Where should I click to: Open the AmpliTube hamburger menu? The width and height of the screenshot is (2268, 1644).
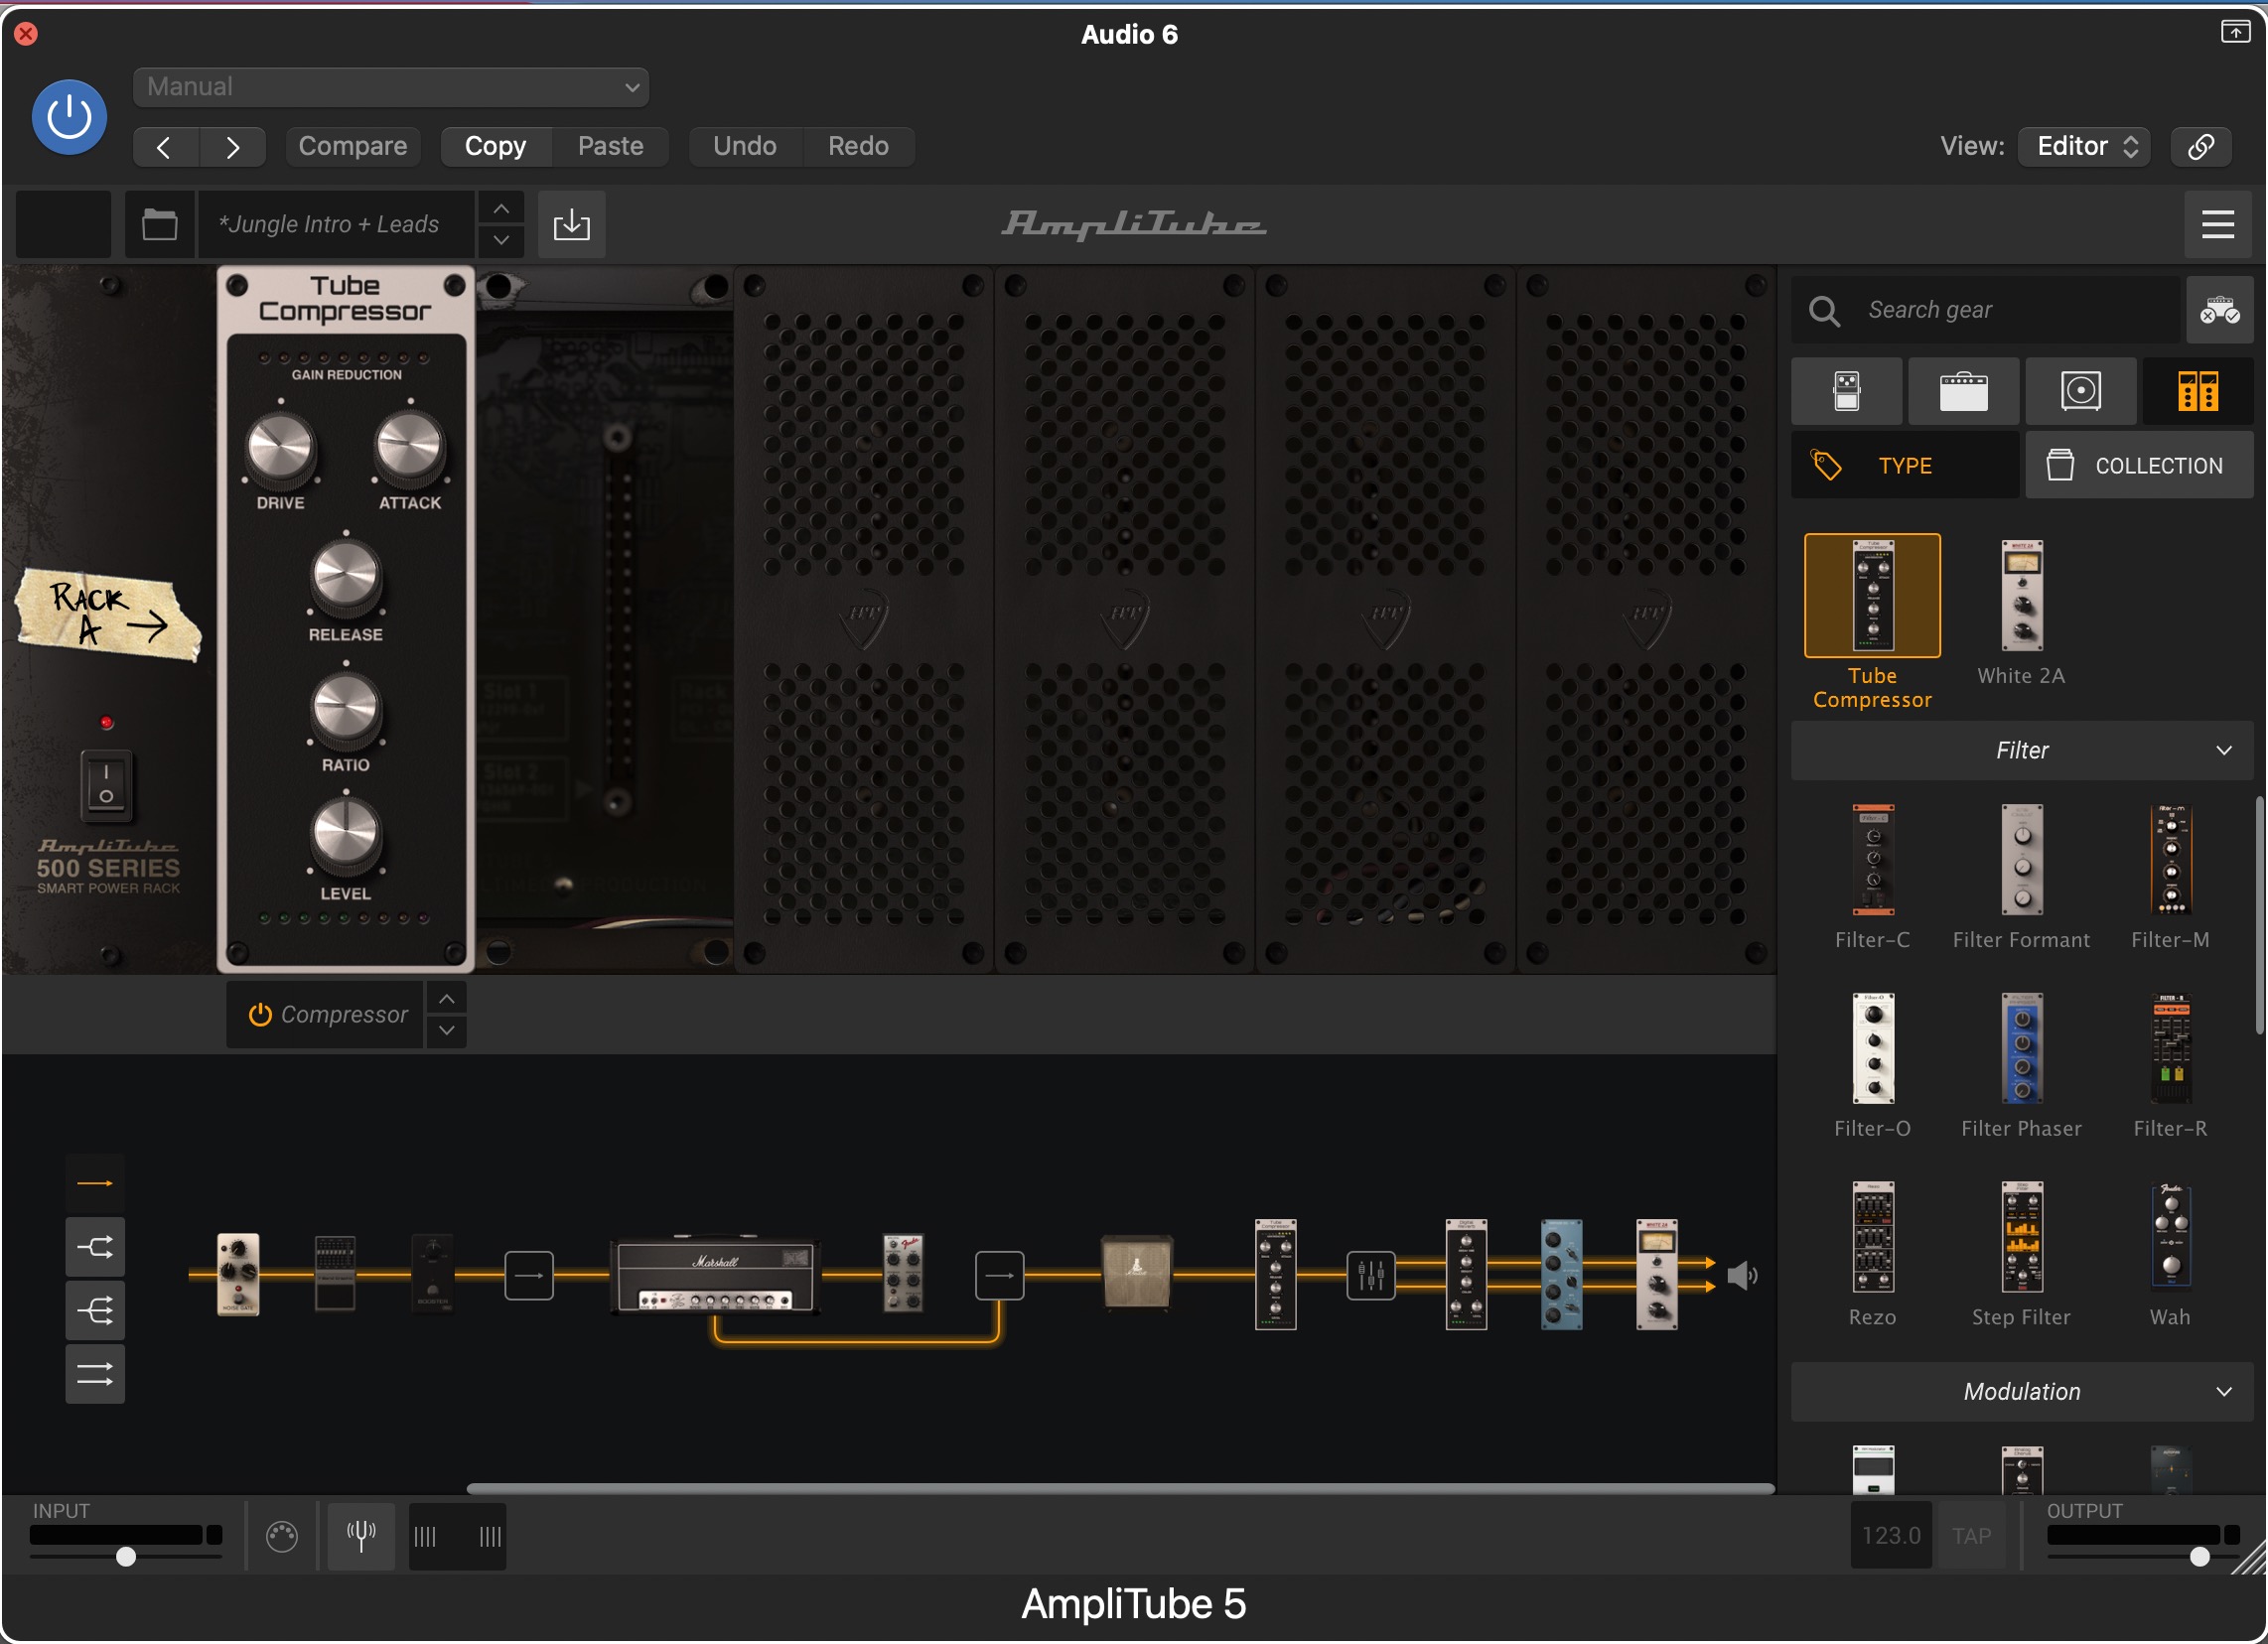(x=2217, y=224)
